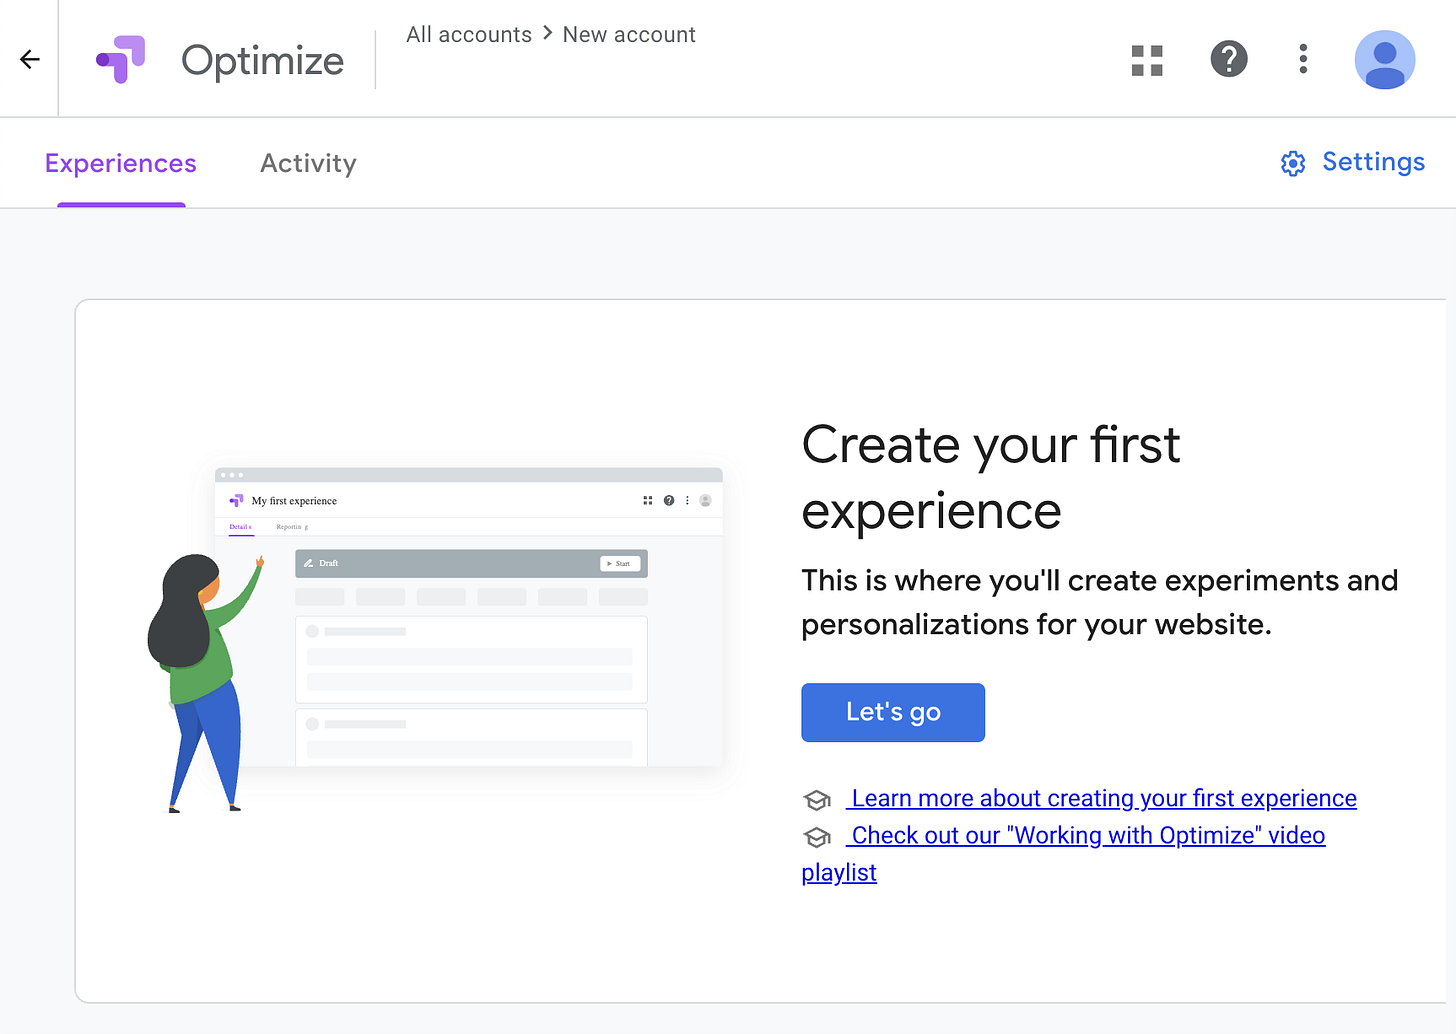Switch to the Experiences tab
The height and width of the screenshot is (1034, 1456).
click(121, 163)
